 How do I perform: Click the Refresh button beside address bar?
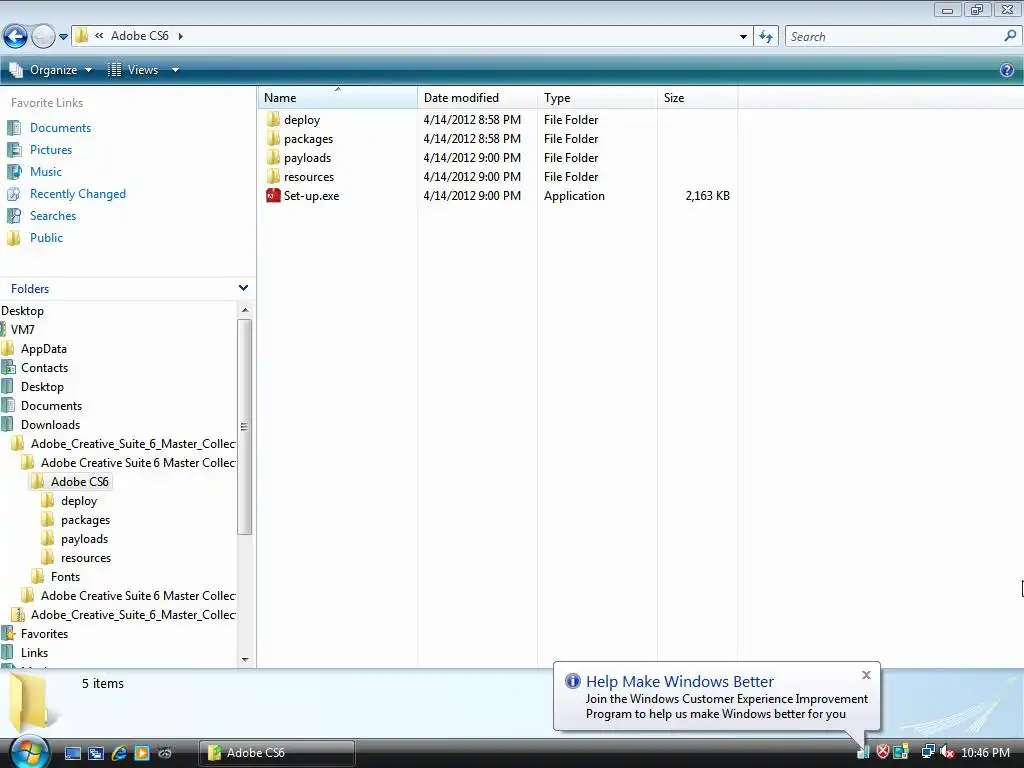[766, 37]
